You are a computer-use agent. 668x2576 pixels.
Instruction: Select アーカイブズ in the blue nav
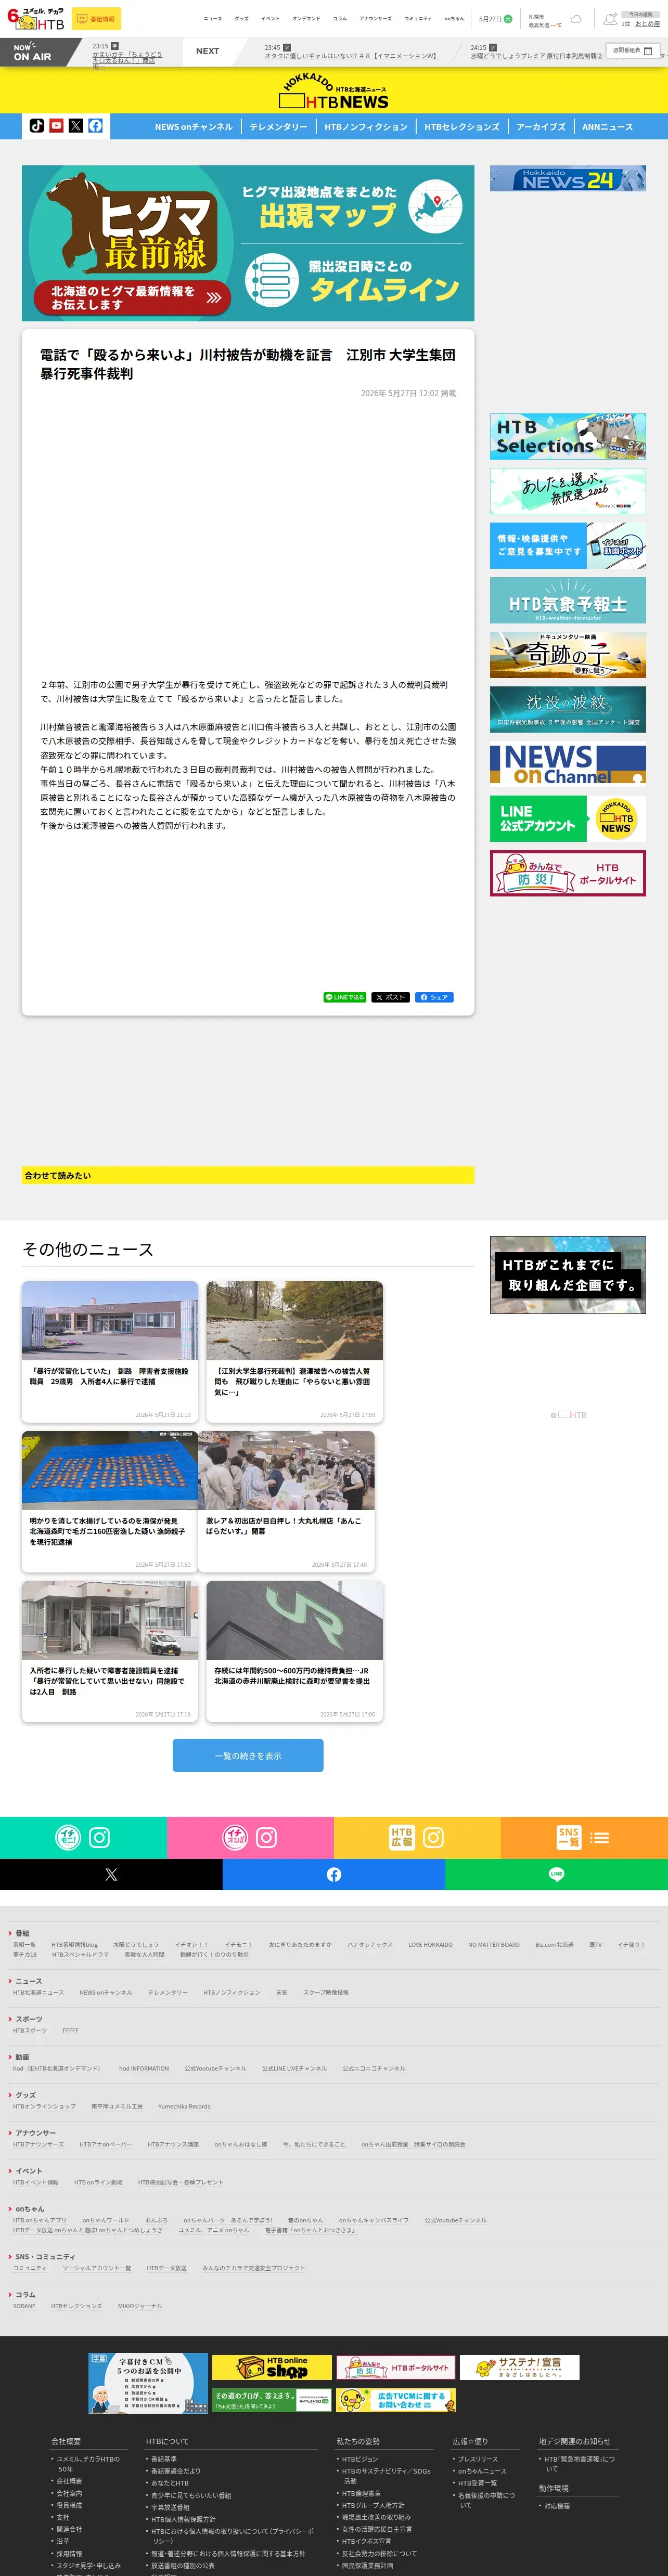(x=541, y=127)
